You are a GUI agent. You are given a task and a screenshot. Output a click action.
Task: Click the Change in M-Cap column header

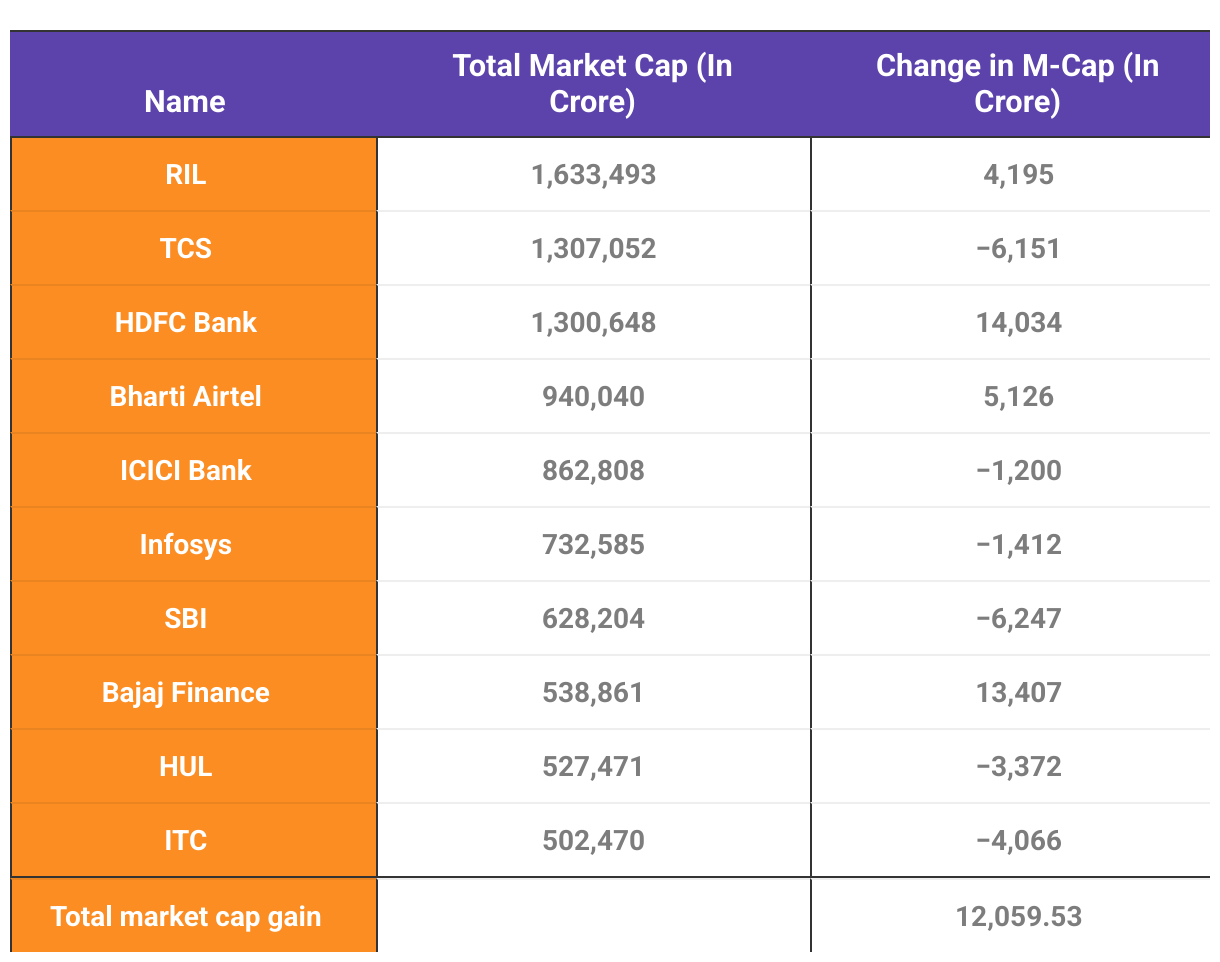pos(1017,84)
